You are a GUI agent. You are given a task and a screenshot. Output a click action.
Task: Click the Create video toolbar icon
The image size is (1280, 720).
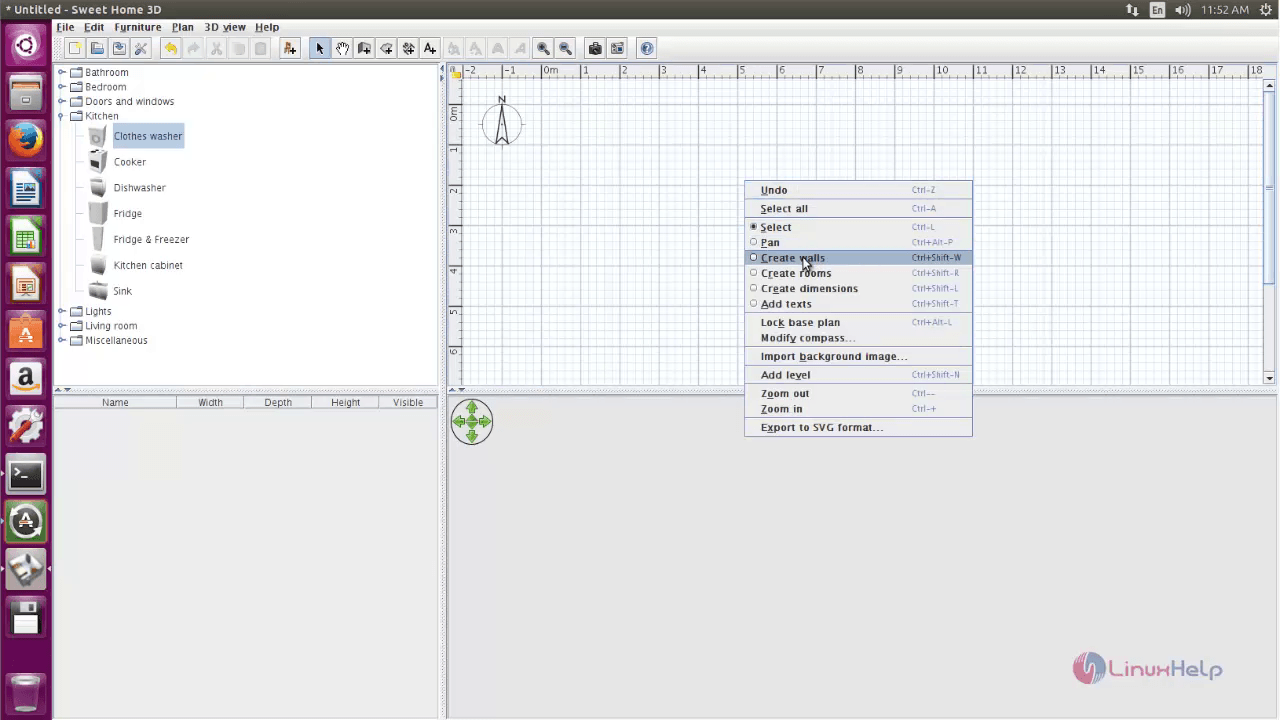point(617,48)
